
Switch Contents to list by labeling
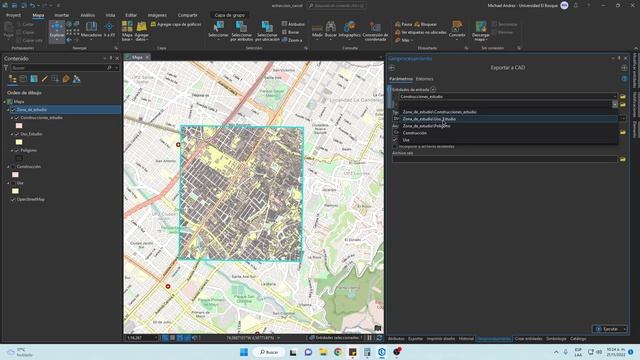(x=66, y=79)
